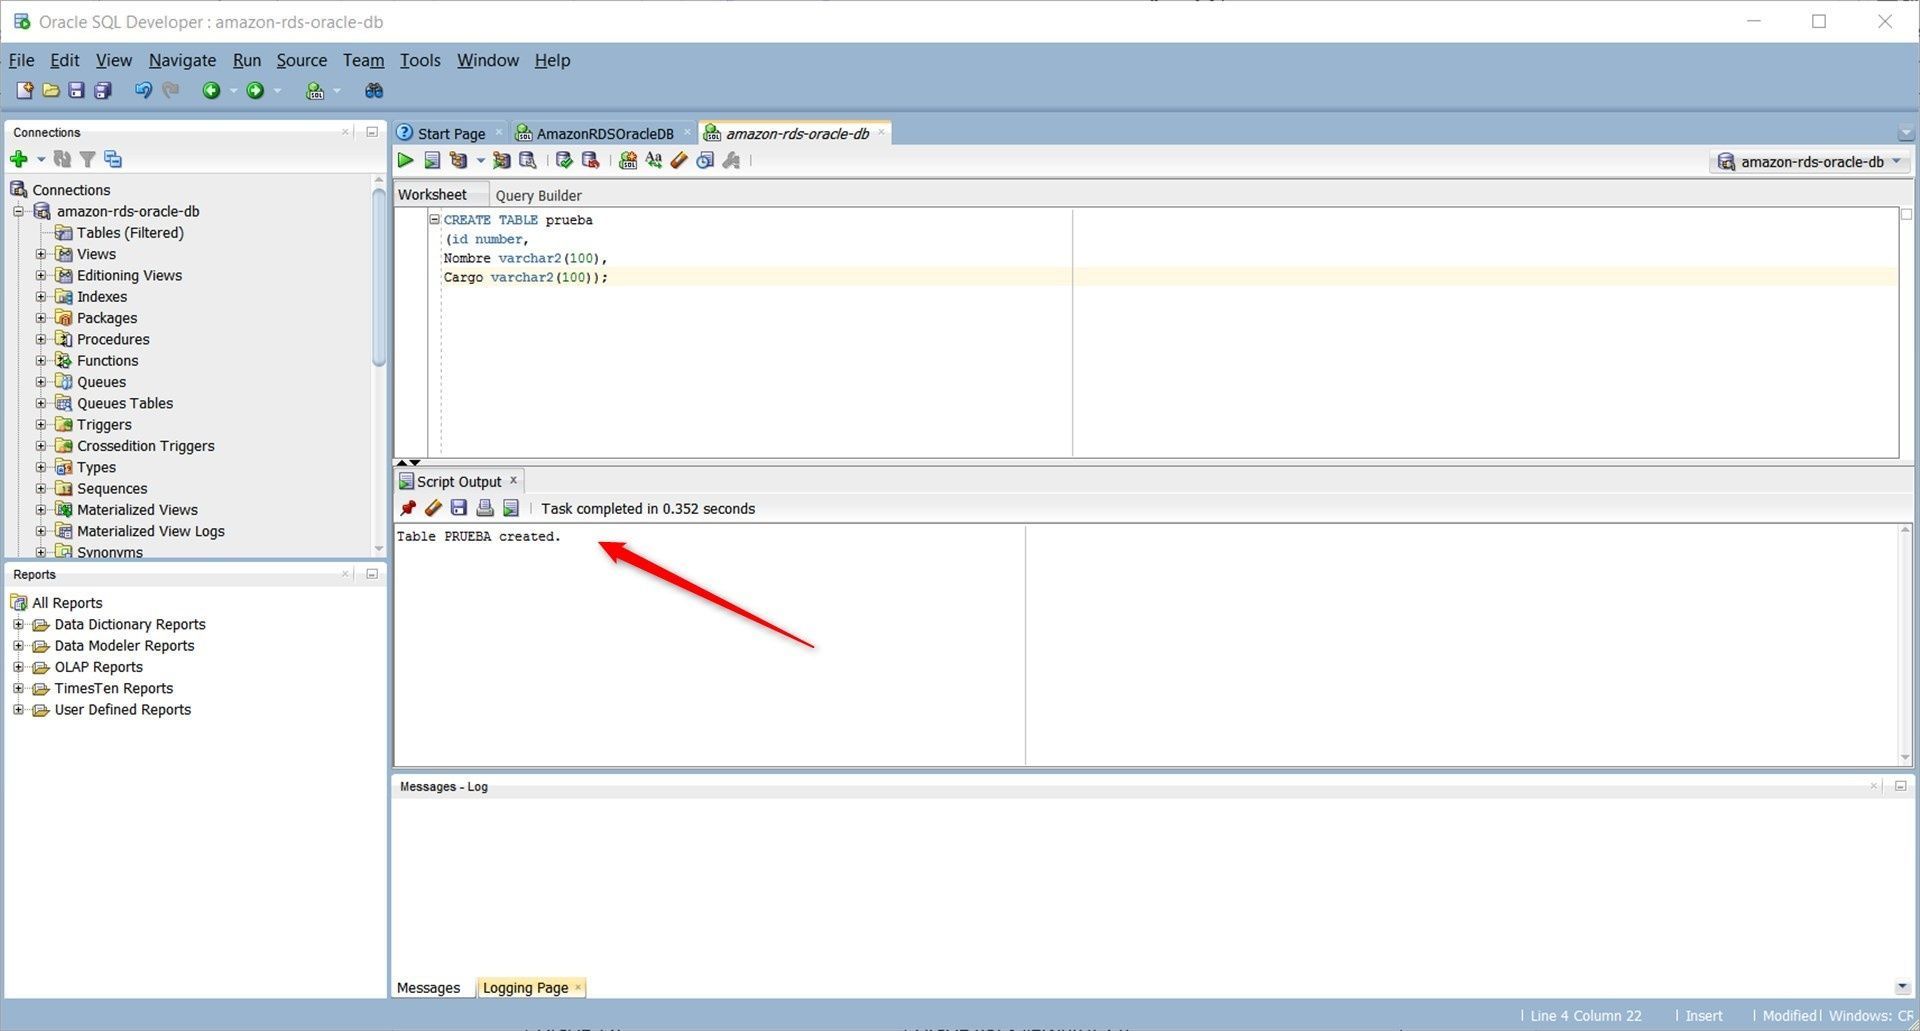Viewport: 1920px width, 1031px height.
Task: Expand User Defined Reports node
Action: [18, 709]
